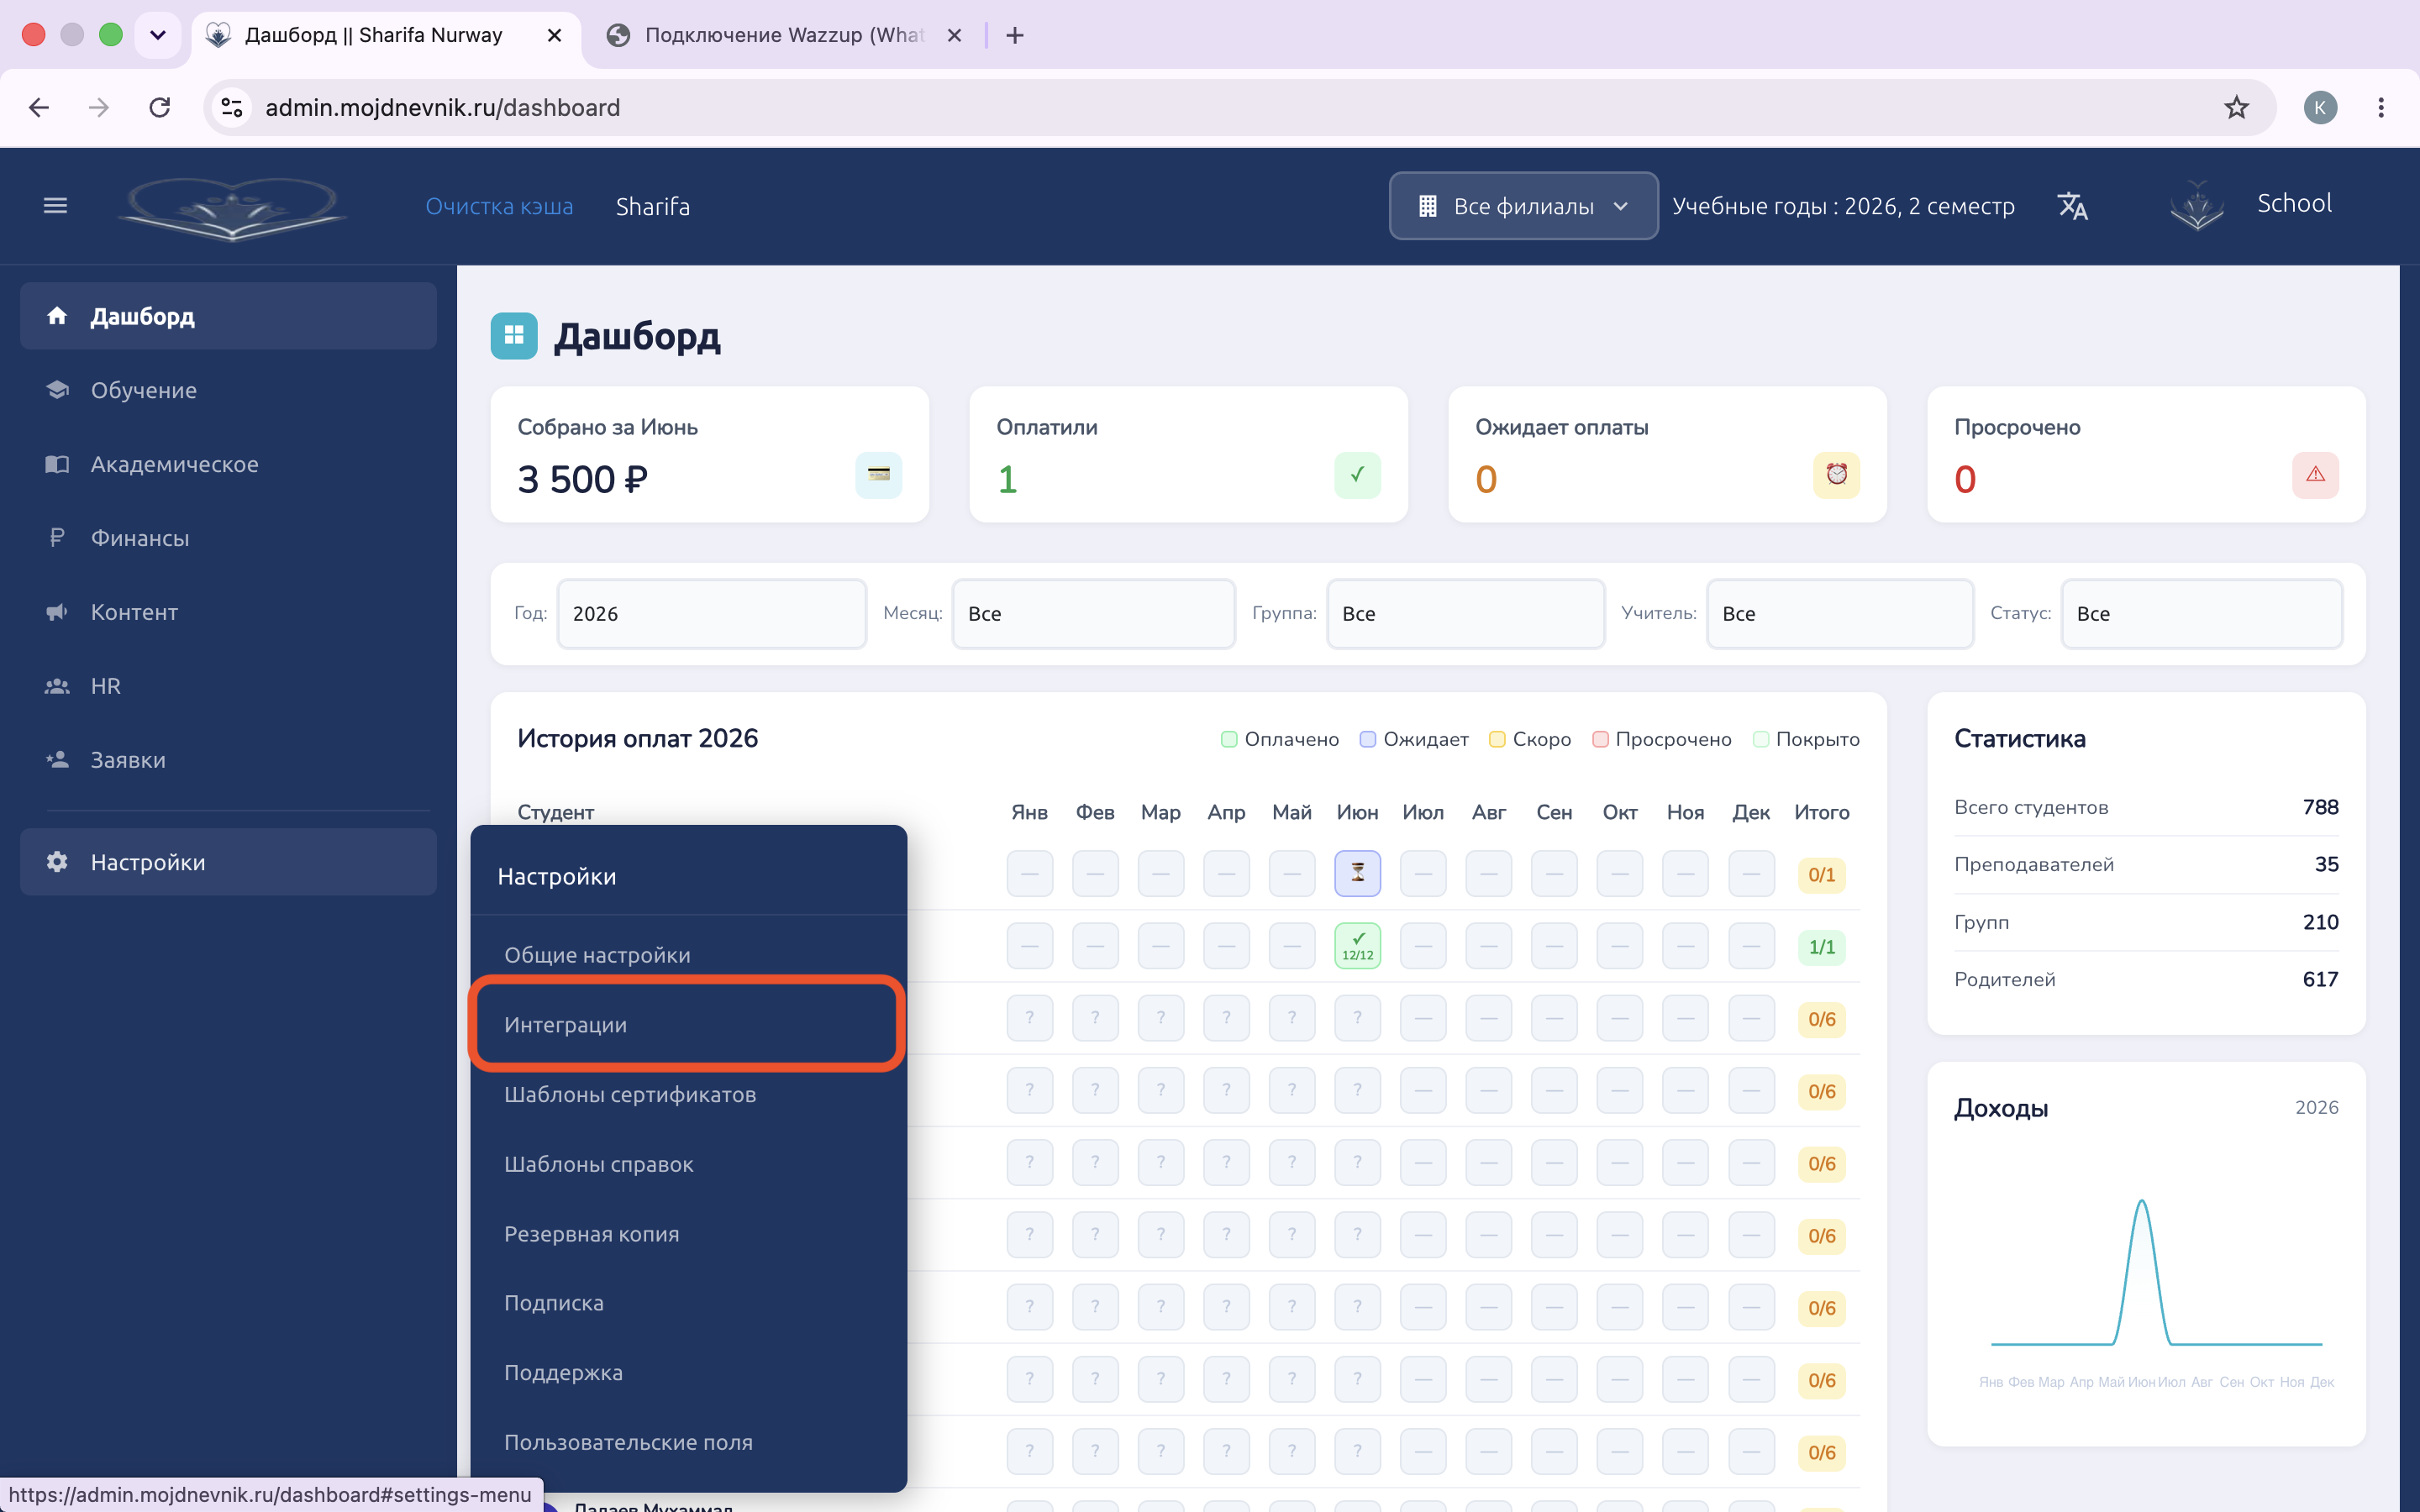
Task: Click the hourglass cell under Июн
Action: coord(1357,873)
